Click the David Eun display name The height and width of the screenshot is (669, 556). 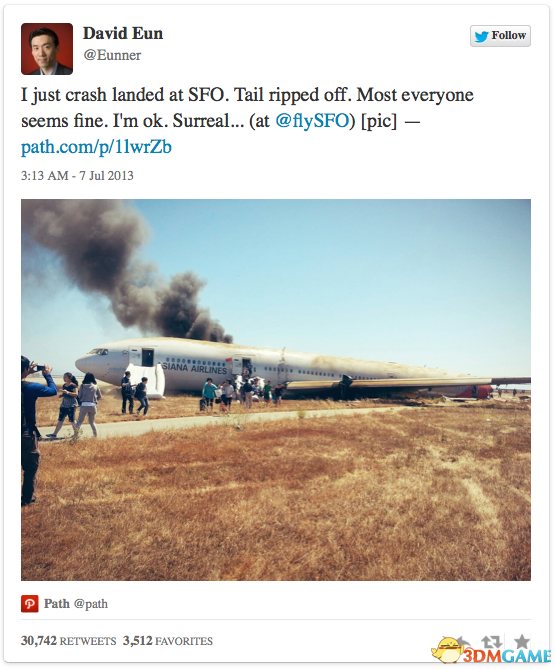[123, 33]
